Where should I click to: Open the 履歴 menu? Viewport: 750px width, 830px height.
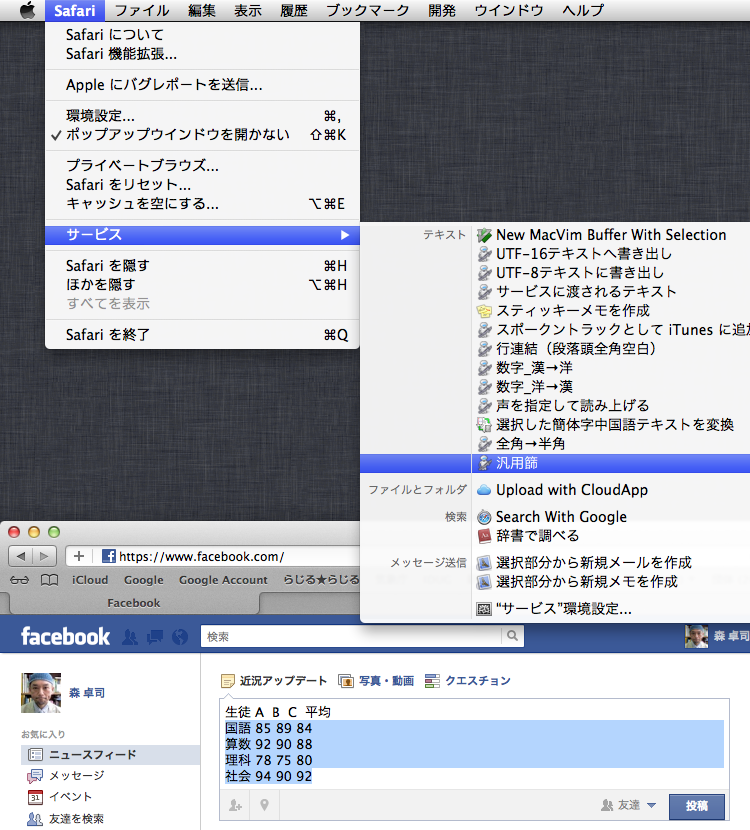point(294,10)
